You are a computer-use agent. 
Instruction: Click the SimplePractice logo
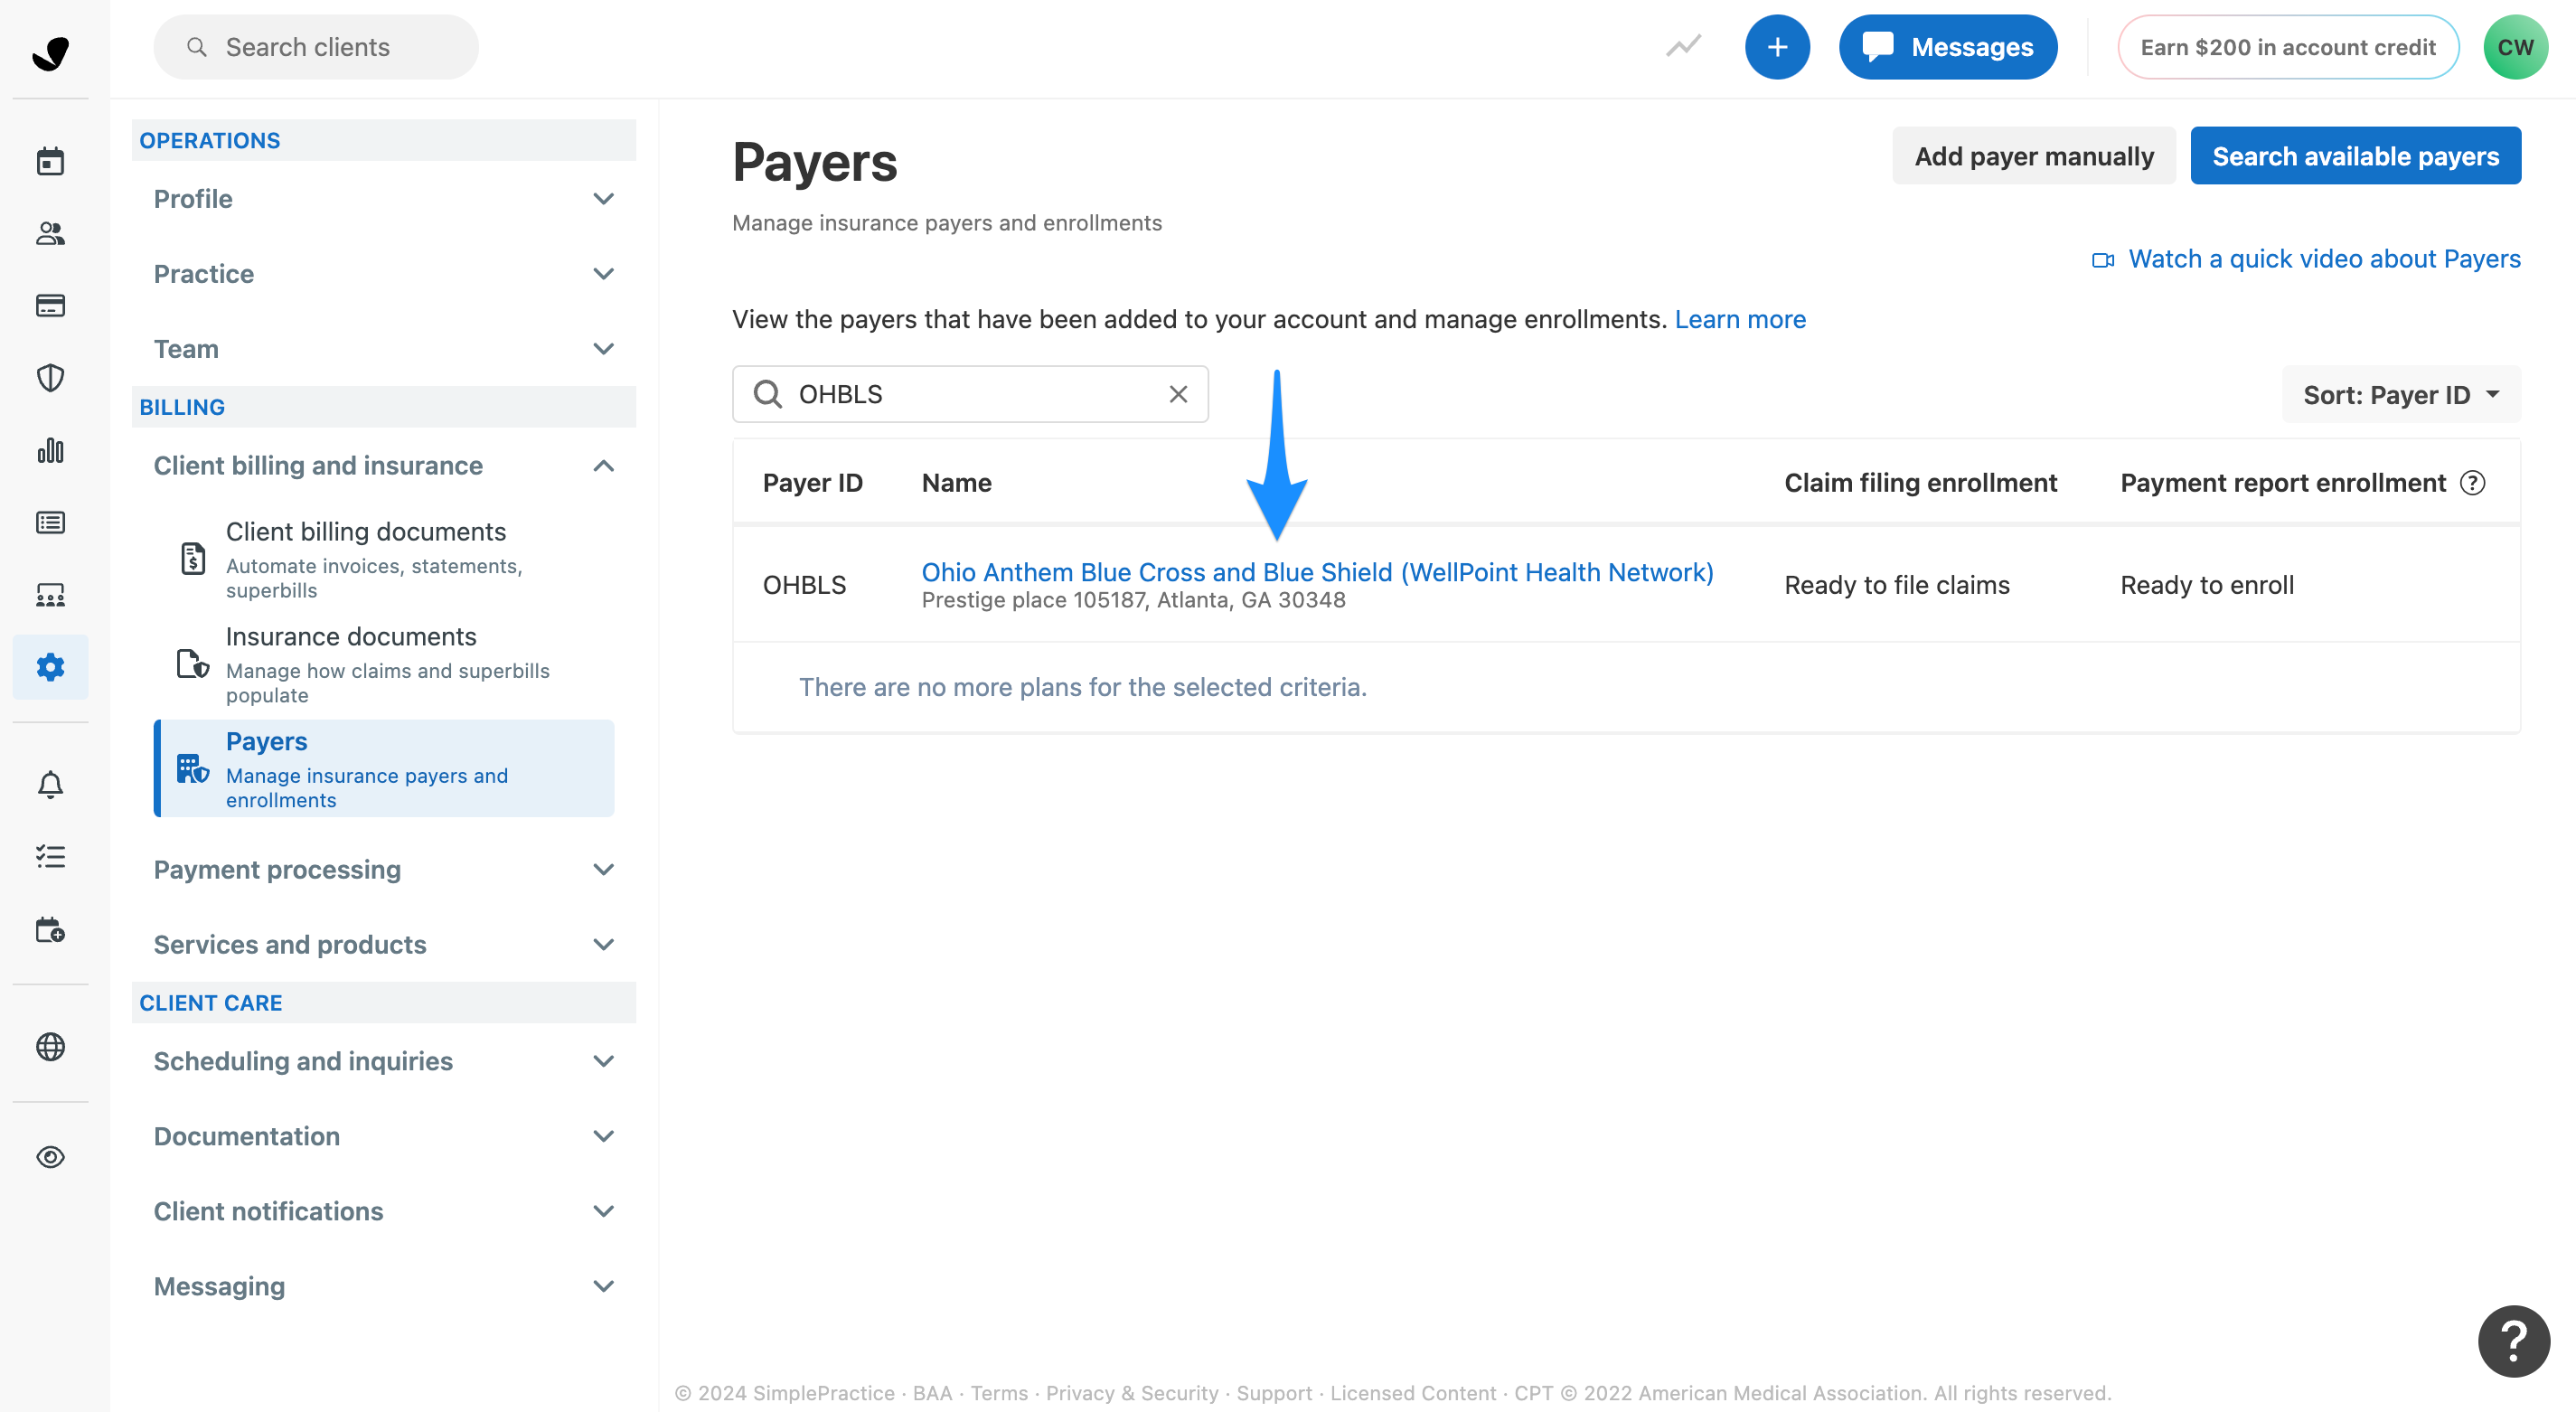(x=50, y=52)
